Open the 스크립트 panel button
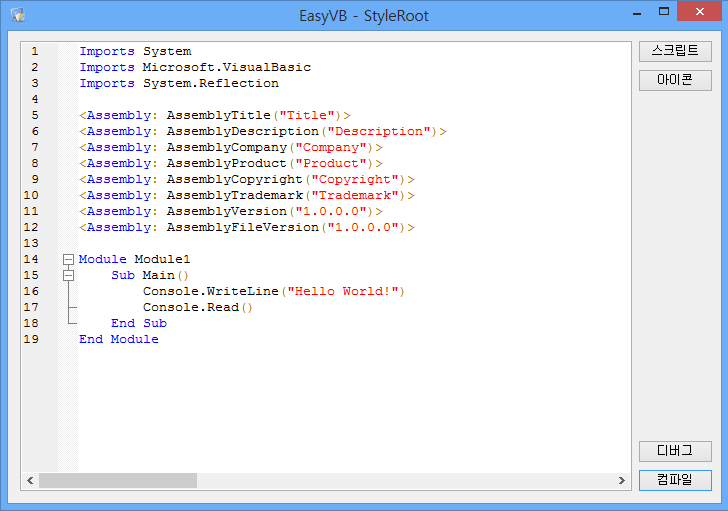Screen dimensions: 728x511 pyautogui.click(x=675, y=51)
